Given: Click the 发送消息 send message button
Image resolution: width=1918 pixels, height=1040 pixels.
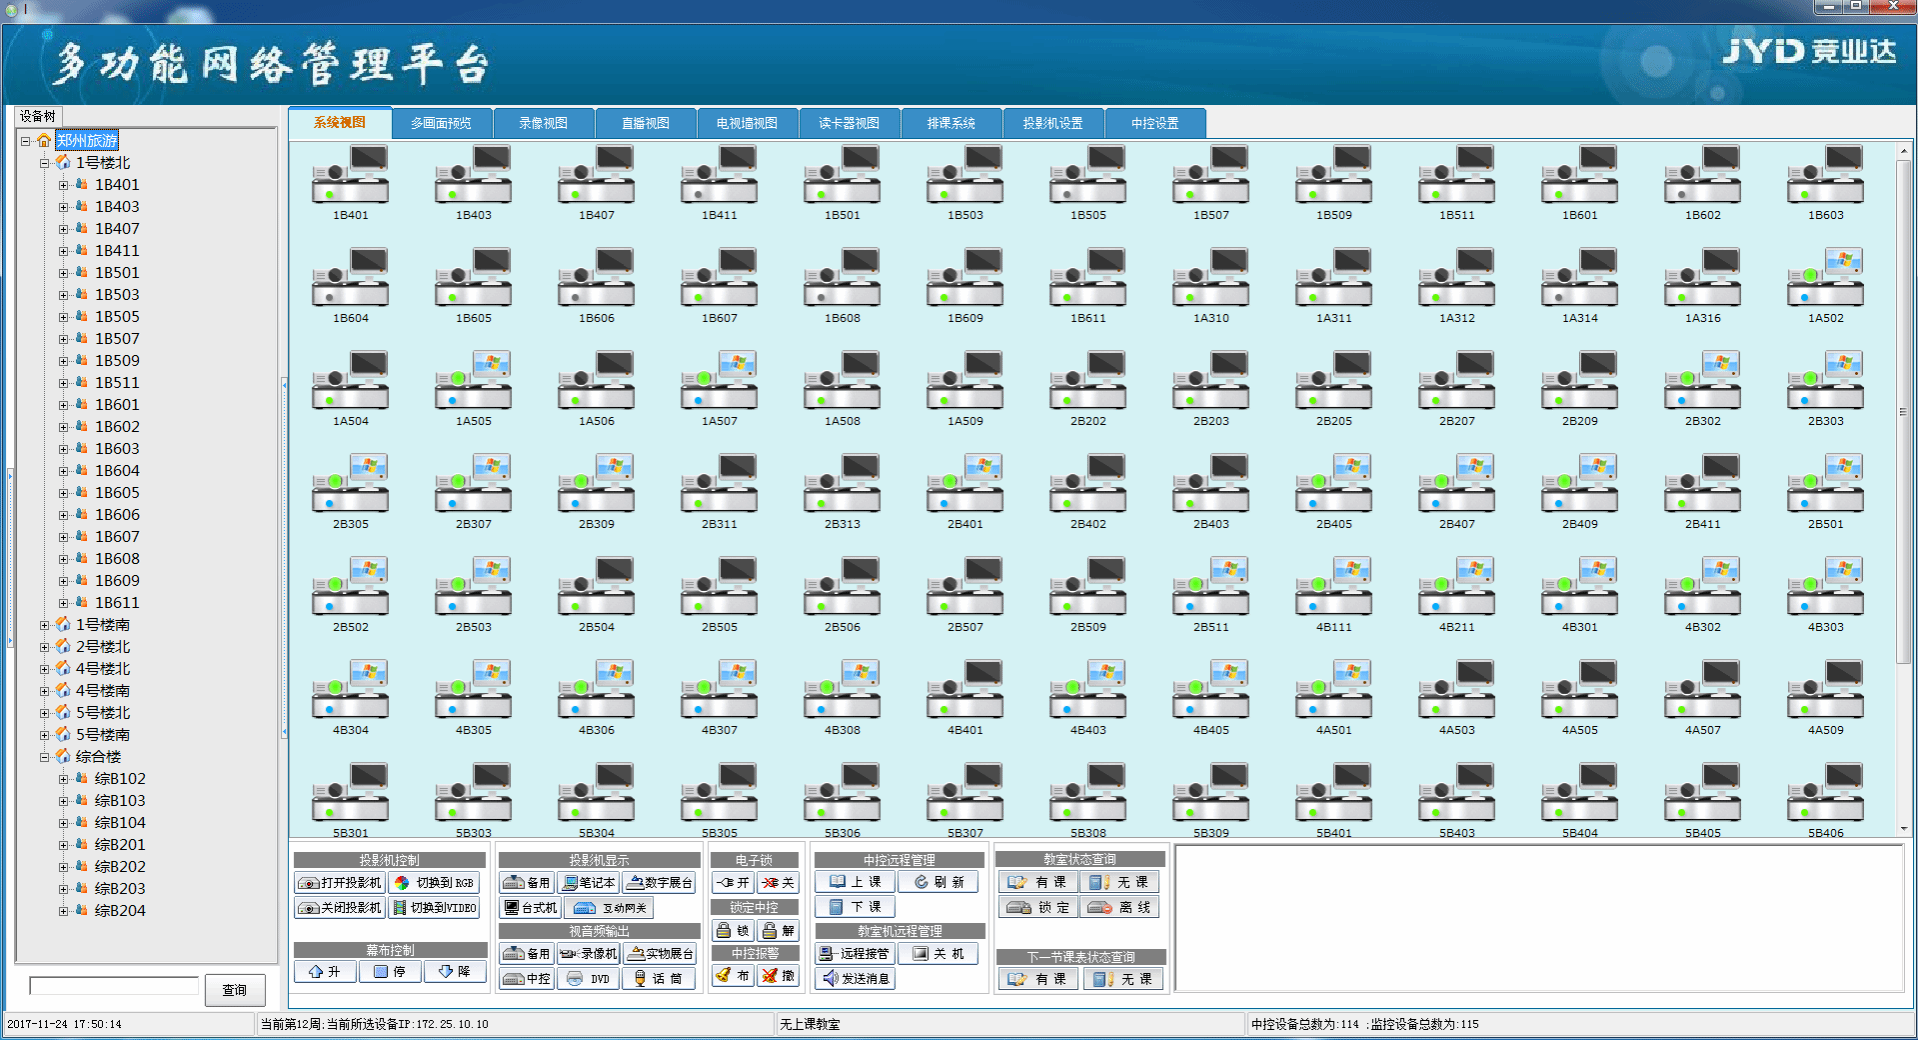Looking at the screenshot, I should (x=855, y=979).
